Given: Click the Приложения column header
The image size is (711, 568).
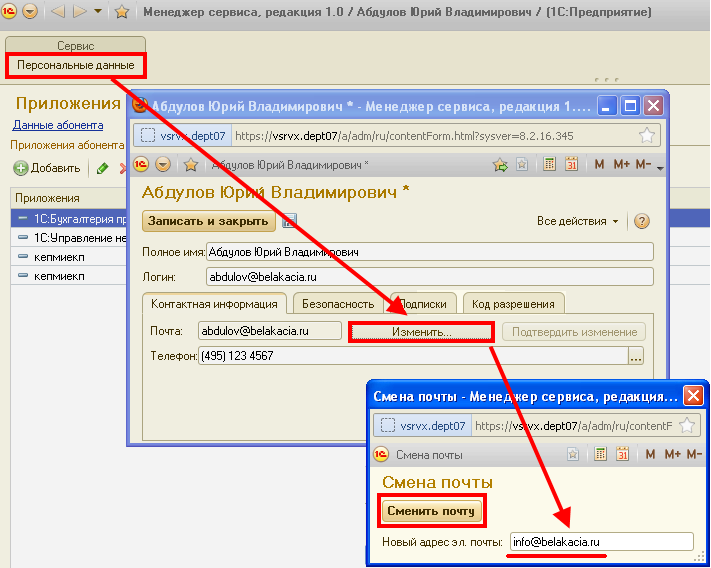Looking at the screenshot, I should [x=69, y=198].
